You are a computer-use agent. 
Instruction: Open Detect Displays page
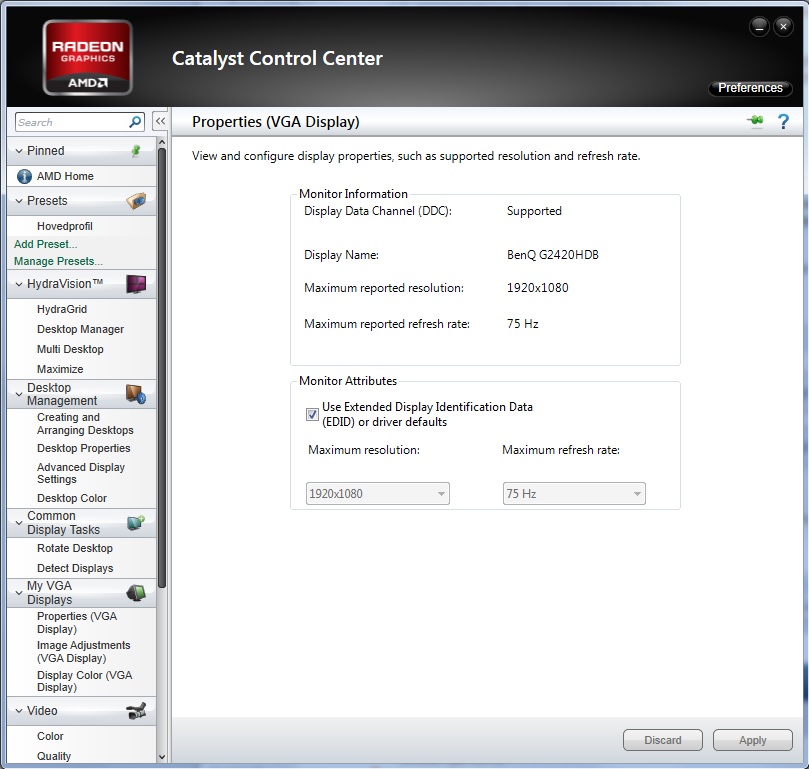tap(75, 568)
